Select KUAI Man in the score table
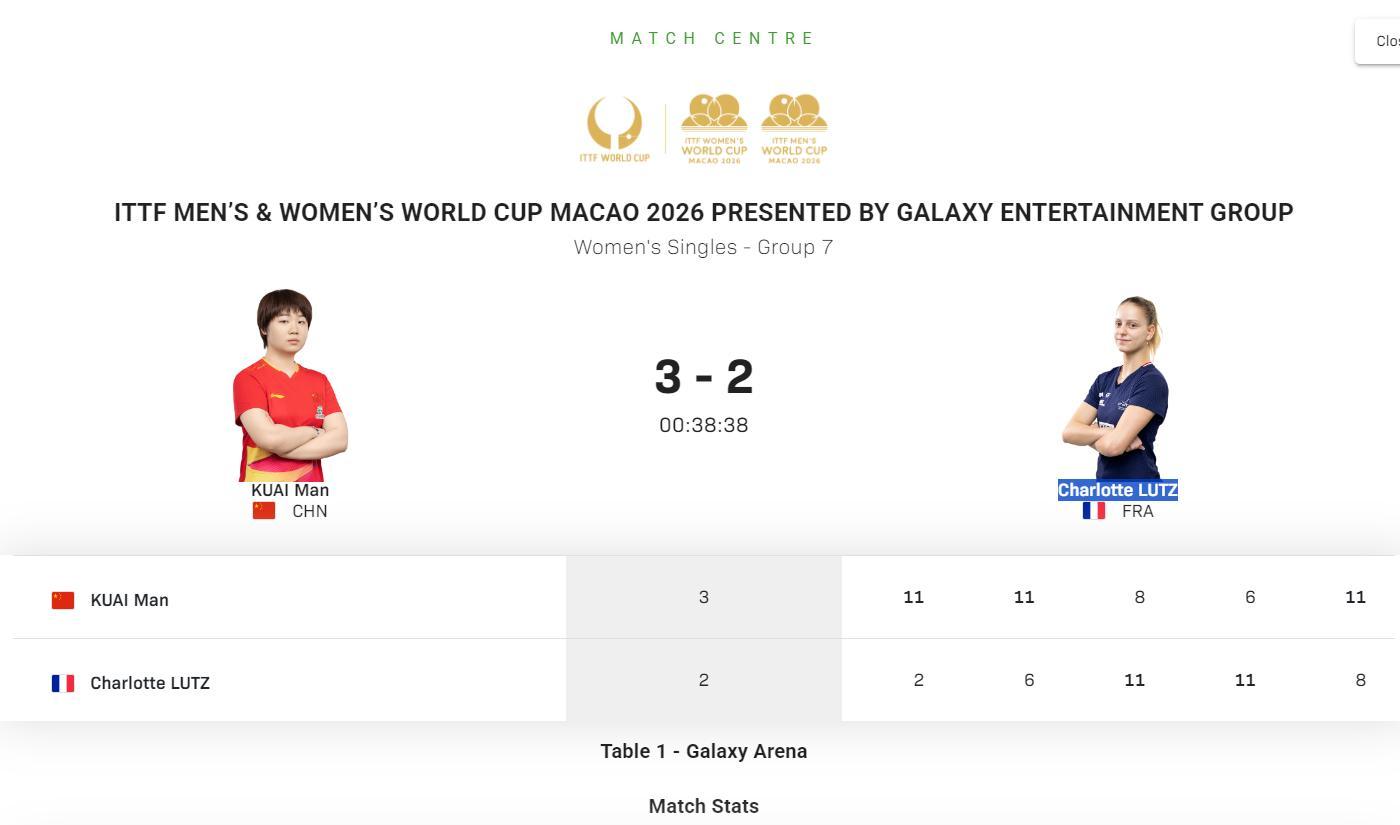1400x825 pixels. tap(129, 600)
